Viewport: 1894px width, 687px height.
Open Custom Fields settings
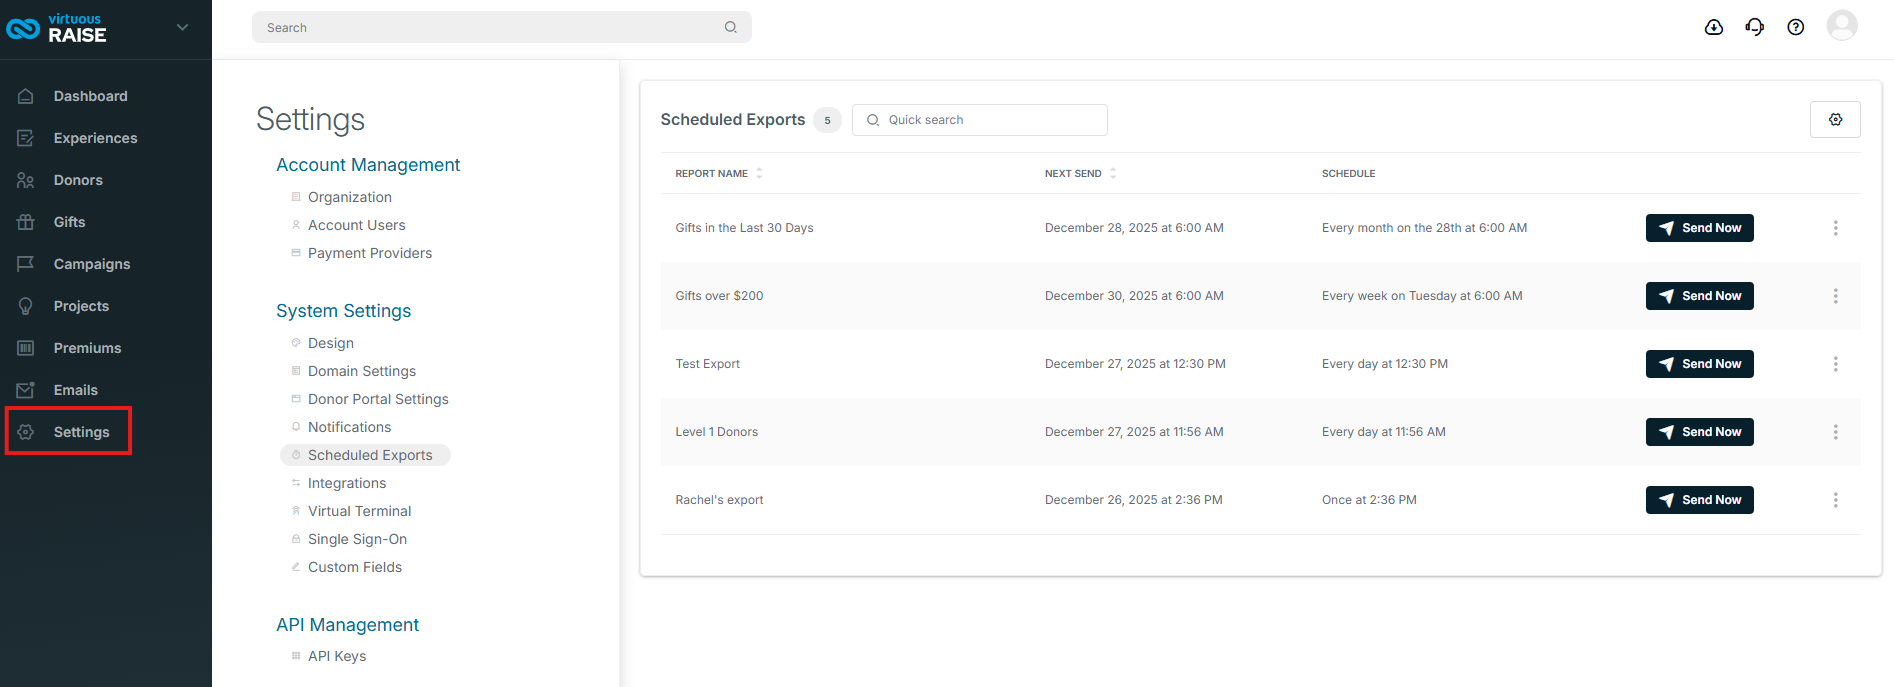tap(354, 567)
